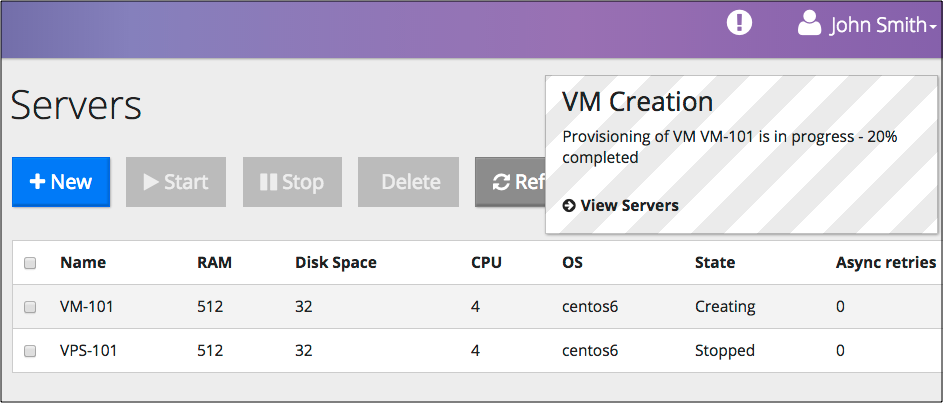
Task: Click the VPS-101 server name
Action: click(90, 351)
